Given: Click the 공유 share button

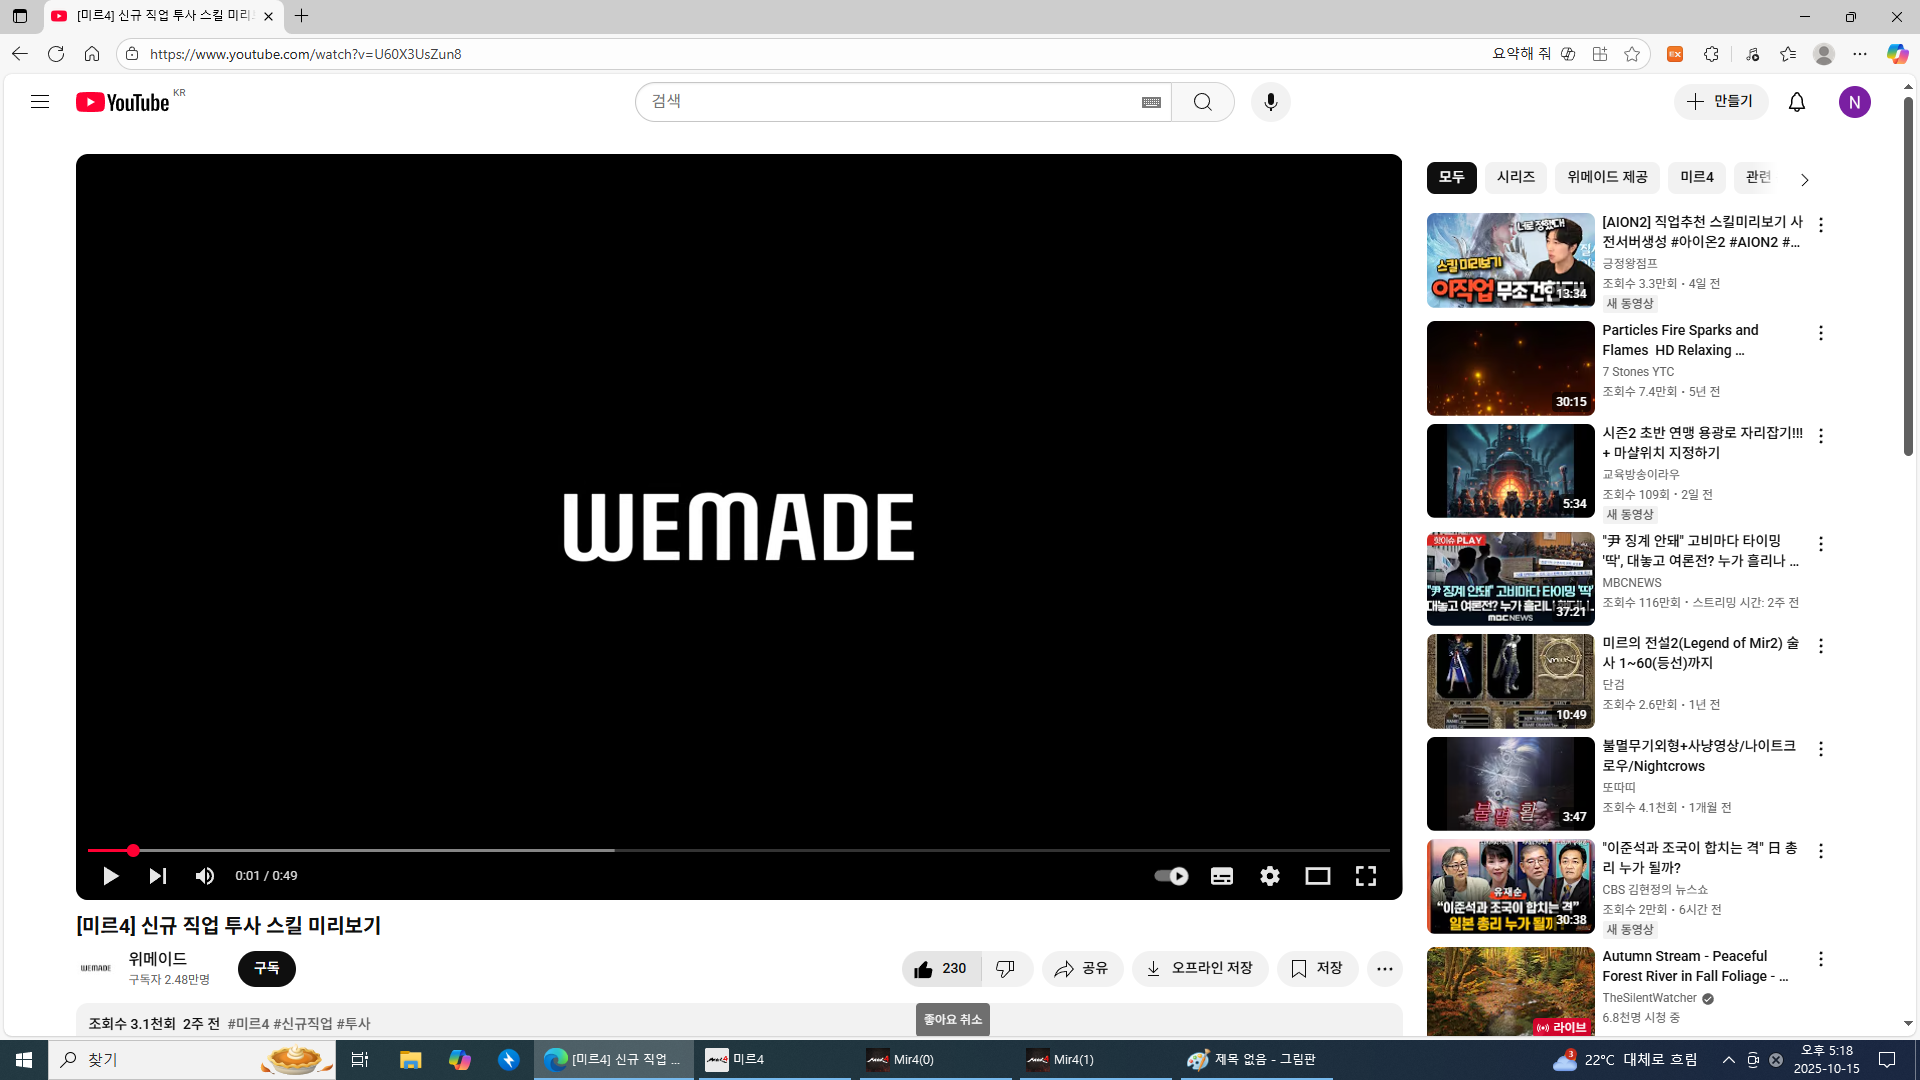Looking at the screenshot, I should click(x=1082, y=968).
